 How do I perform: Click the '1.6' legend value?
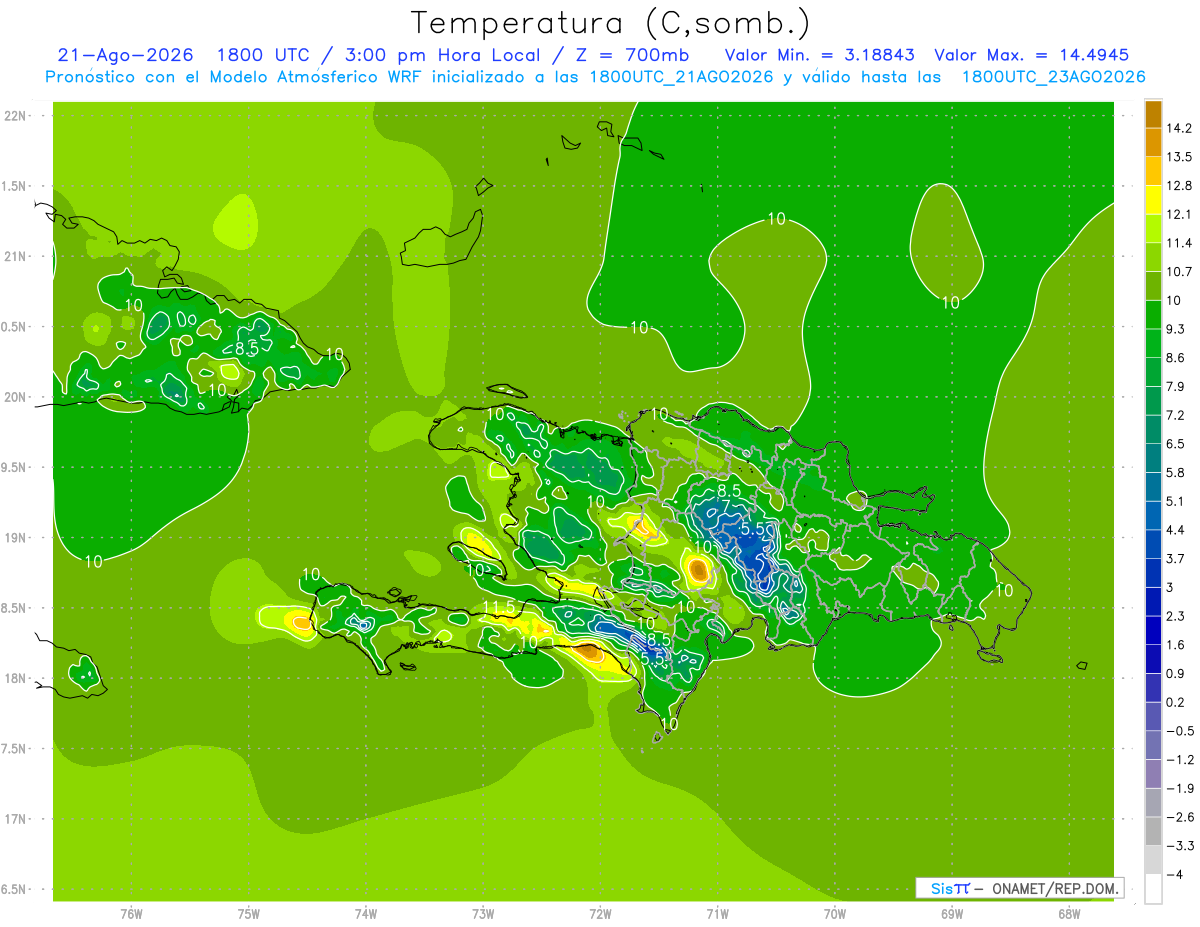(x=1175, y=645)
